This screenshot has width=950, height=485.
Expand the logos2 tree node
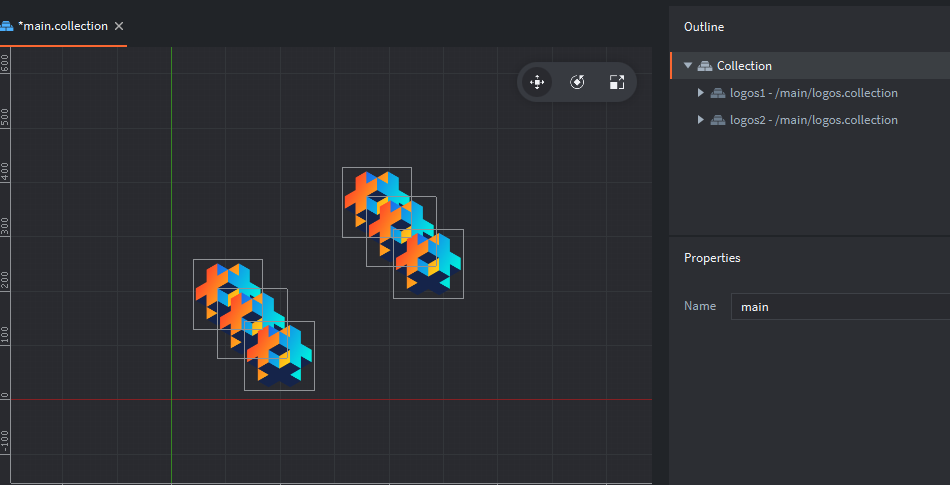[701, 120]
